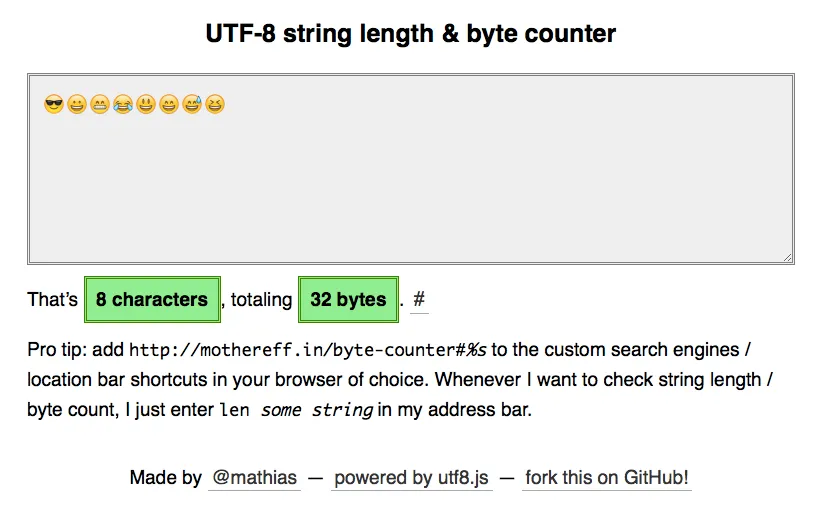Screen dimensions: 819x526
Task: Click the grinning emoji with sweat drop
Action: pos(192,104)
